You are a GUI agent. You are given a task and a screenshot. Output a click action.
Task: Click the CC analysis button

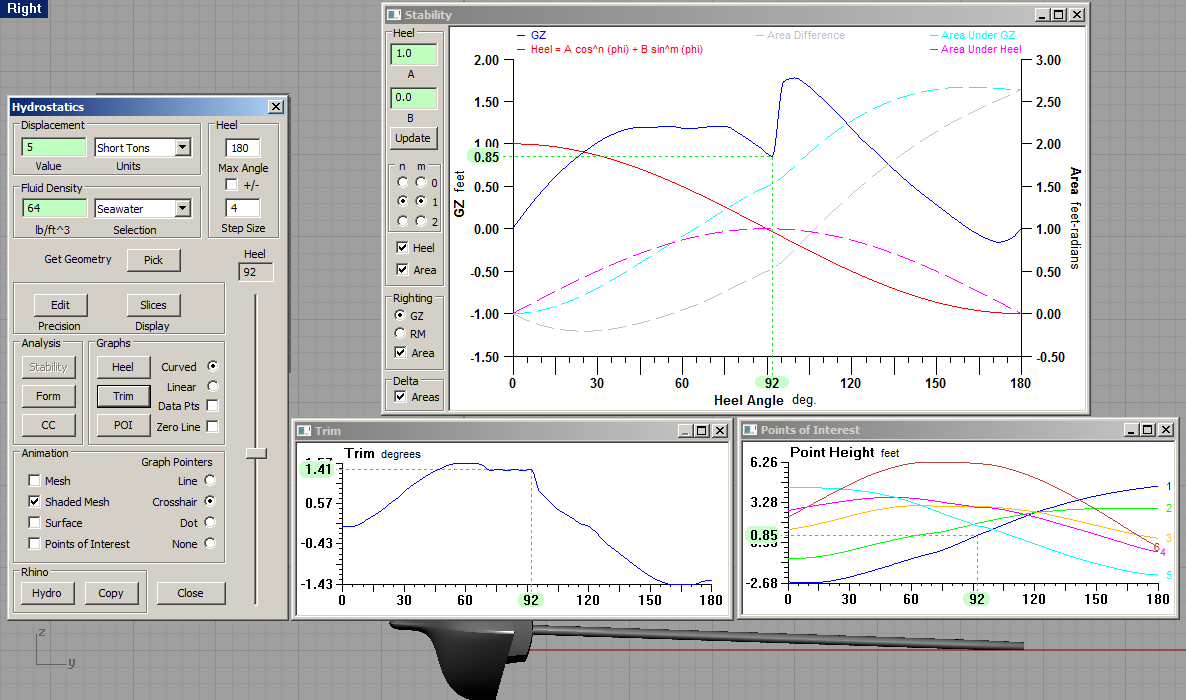(48, 425)
